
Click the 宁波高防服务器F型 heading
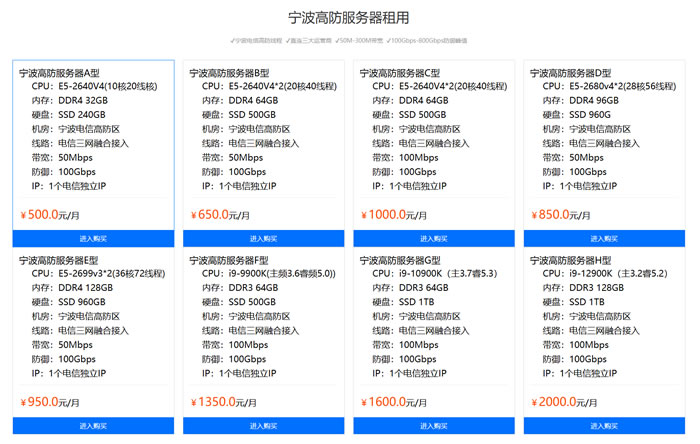(230, 260)
